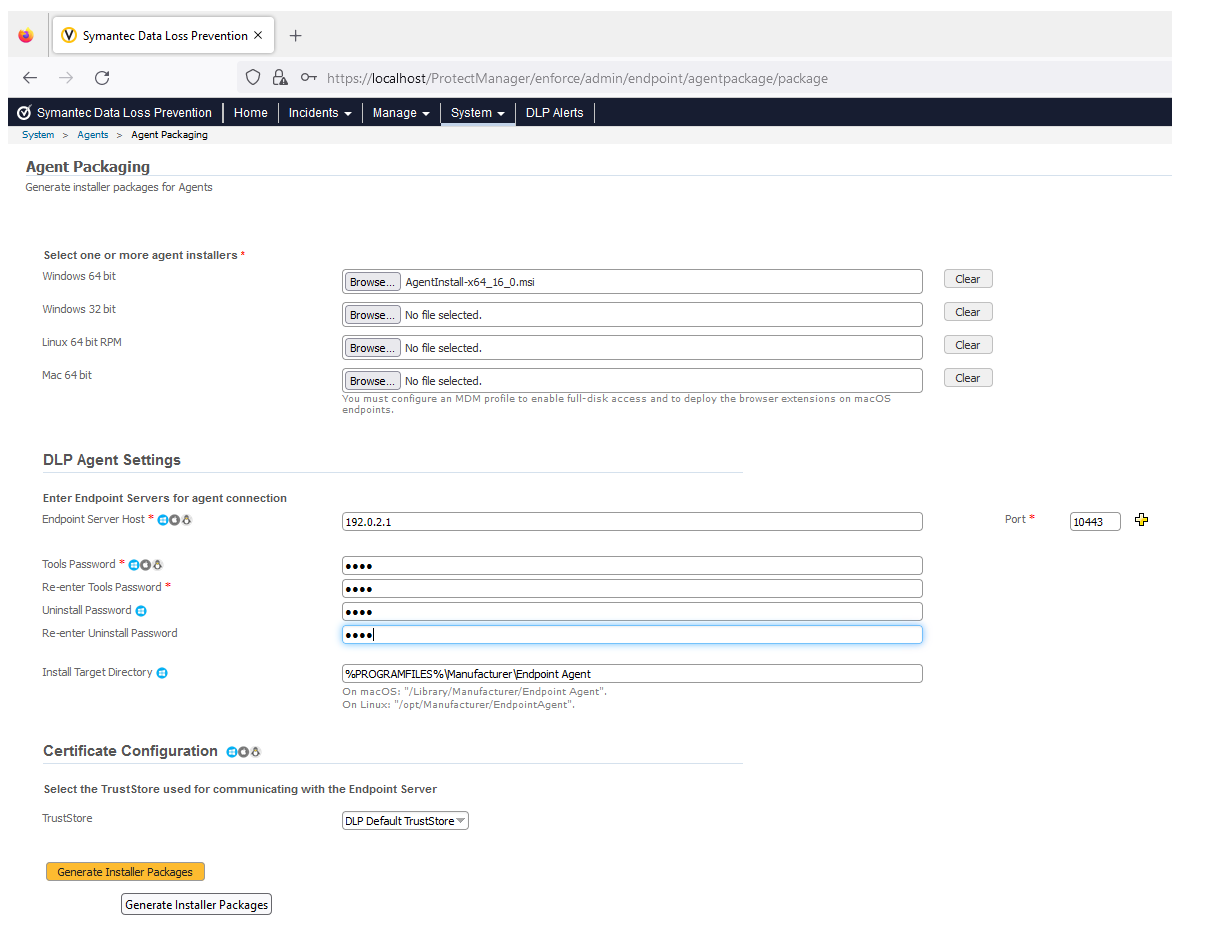Click the On macOS install path hint
The width and height of the screenshot is (1207, 946).
474,692
